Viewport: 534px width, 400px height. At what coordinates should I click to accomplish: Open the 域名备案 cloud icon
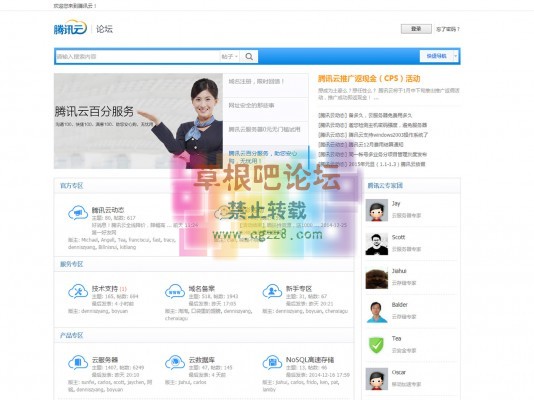coord(175,291)
